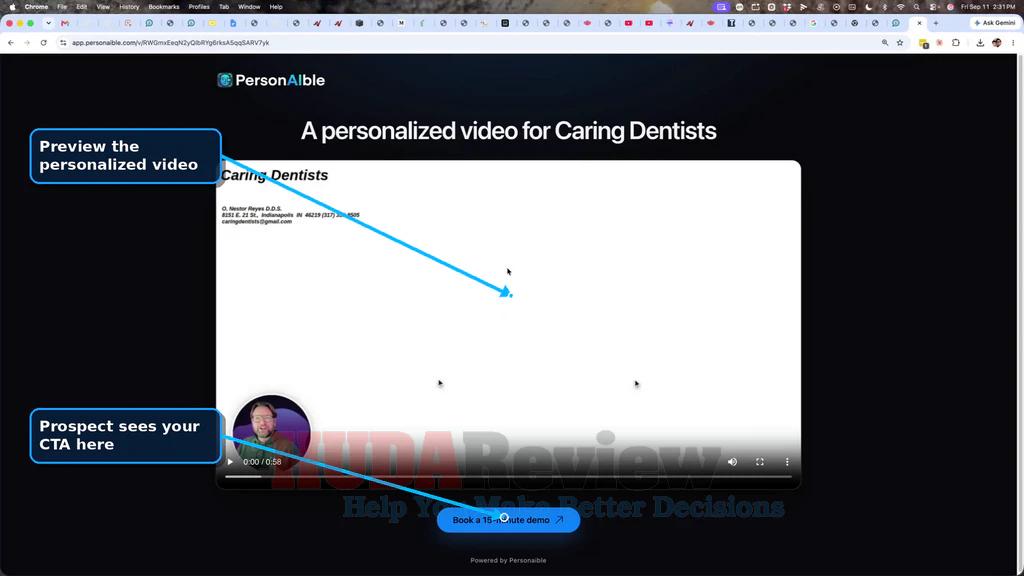Bookmark this page with star
Viewport: 1024px width, 576px height.
click(x=900, y=42)
